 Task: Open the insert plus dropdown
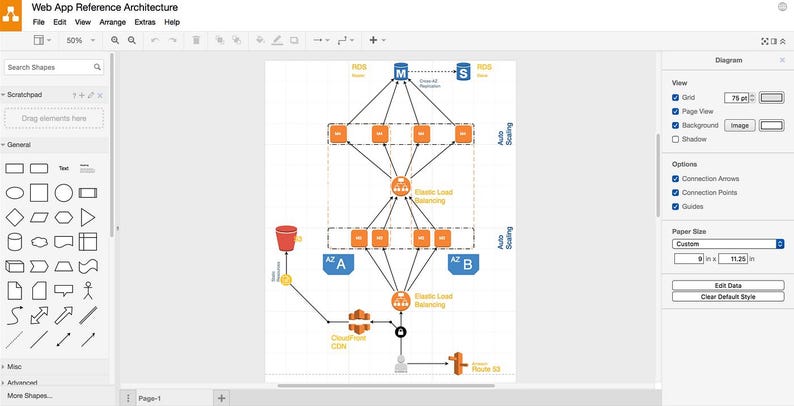tap(377, 40)
